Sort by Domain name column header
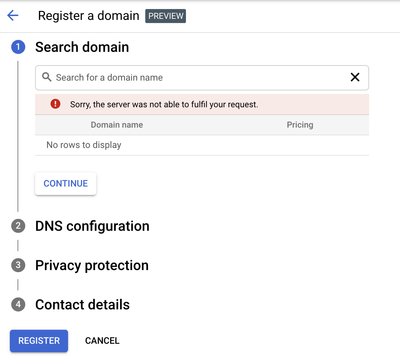The width and height of the screenshot is (400, 364). tap(117, 125)
